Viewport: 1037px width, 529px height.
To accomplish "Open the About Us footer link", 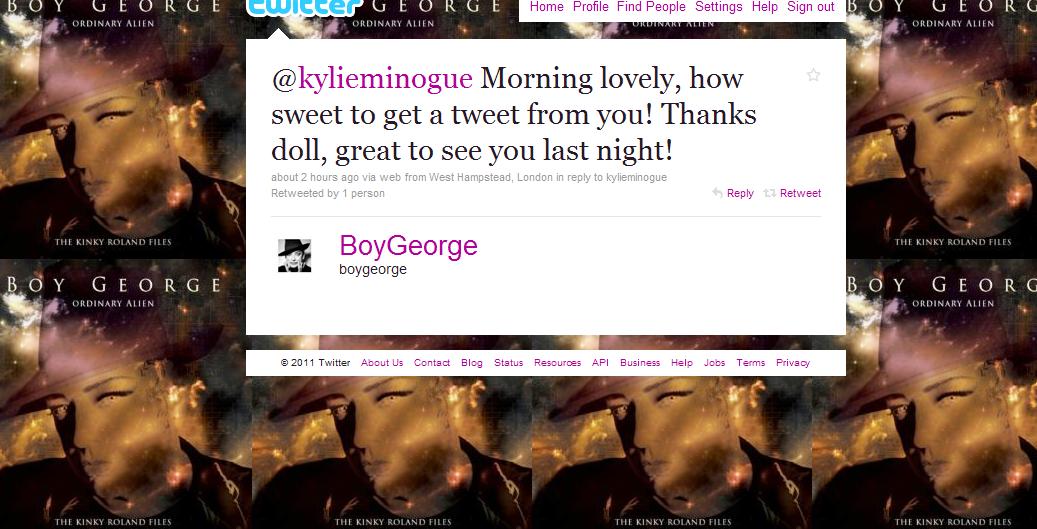I will 382,362.
